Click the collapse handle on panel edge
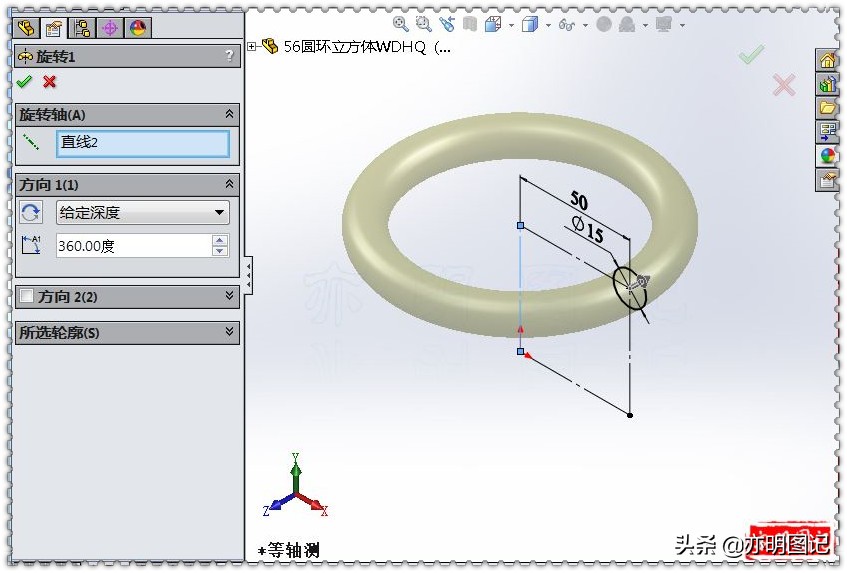Image resolution: width=847 pixels, height=573 pixels. 248,275
